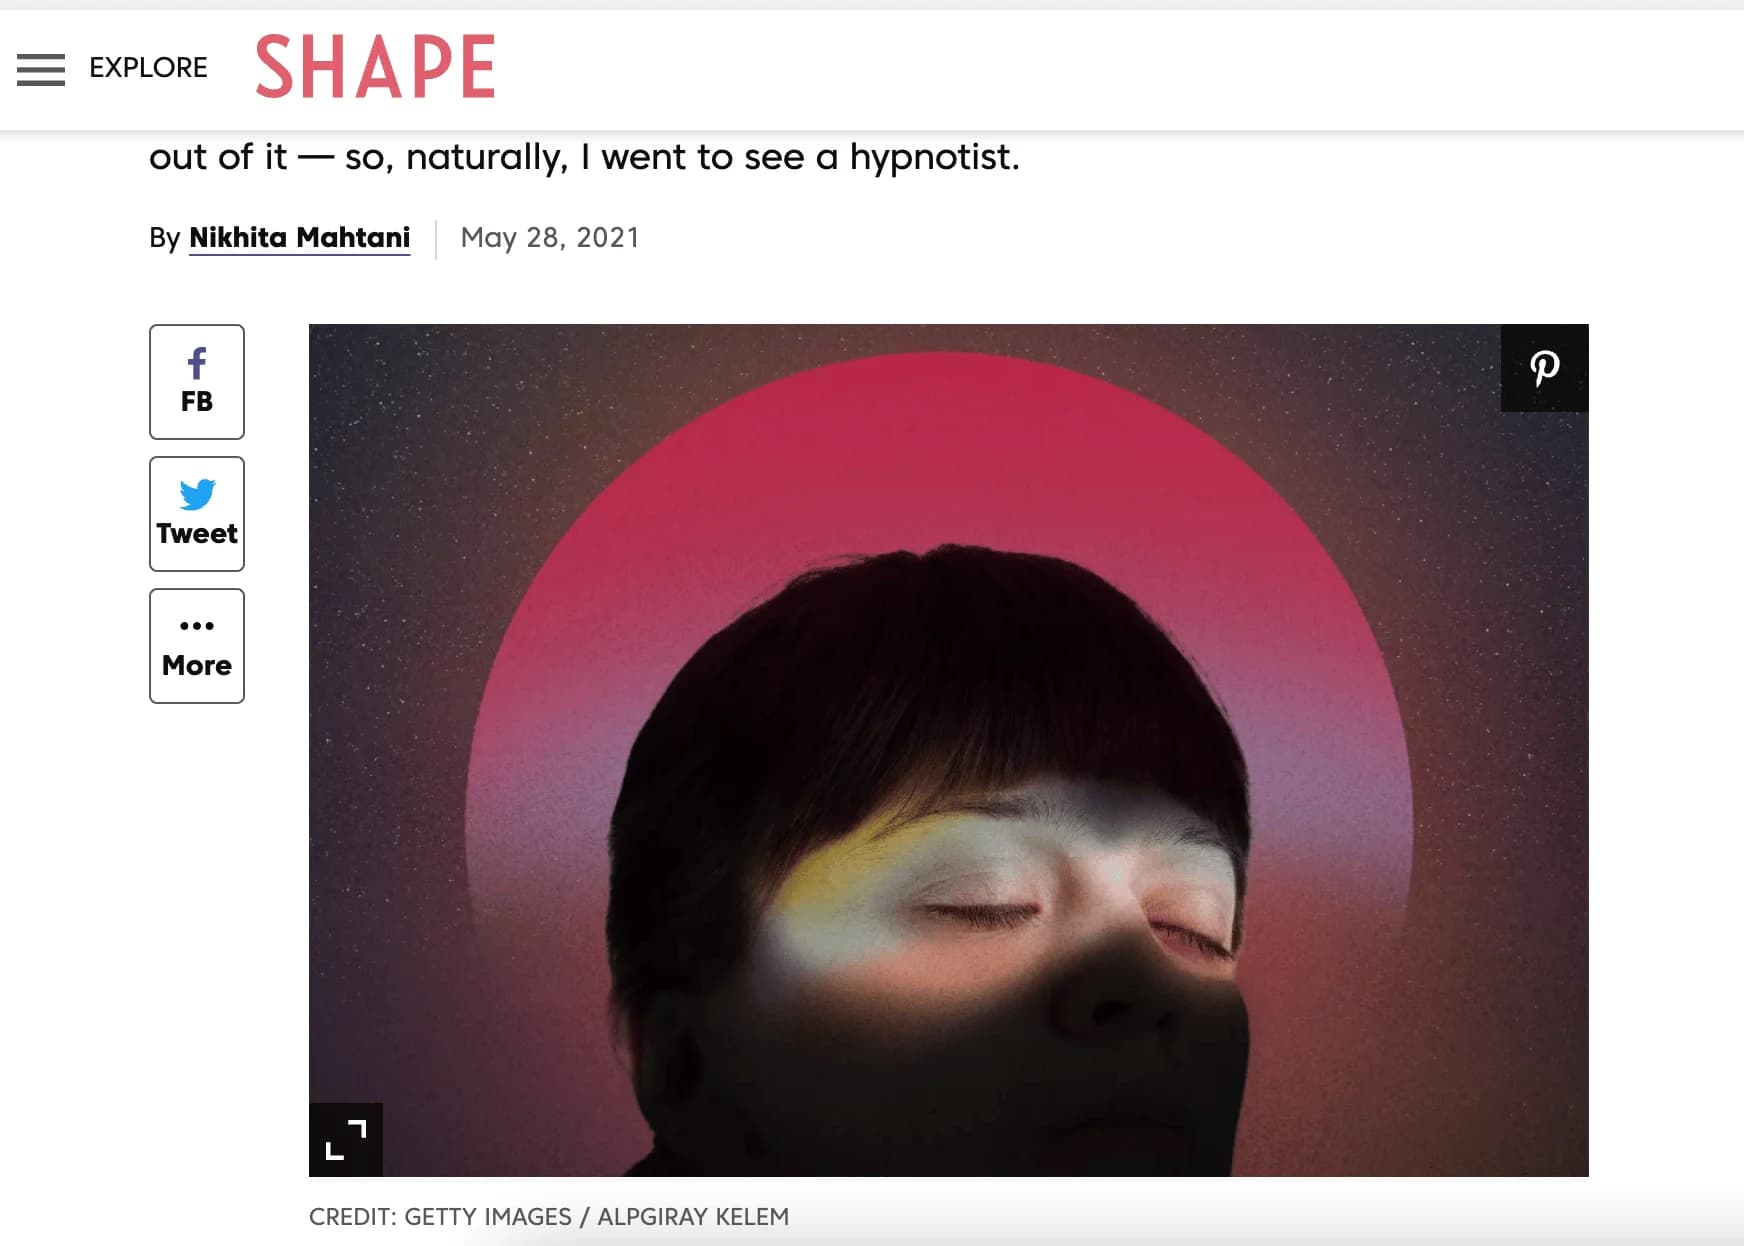The height and width of the screenshot is (1246, 1744).
Task: Click the subtitle mentioning a hypnotist
Action: [584, 157]
